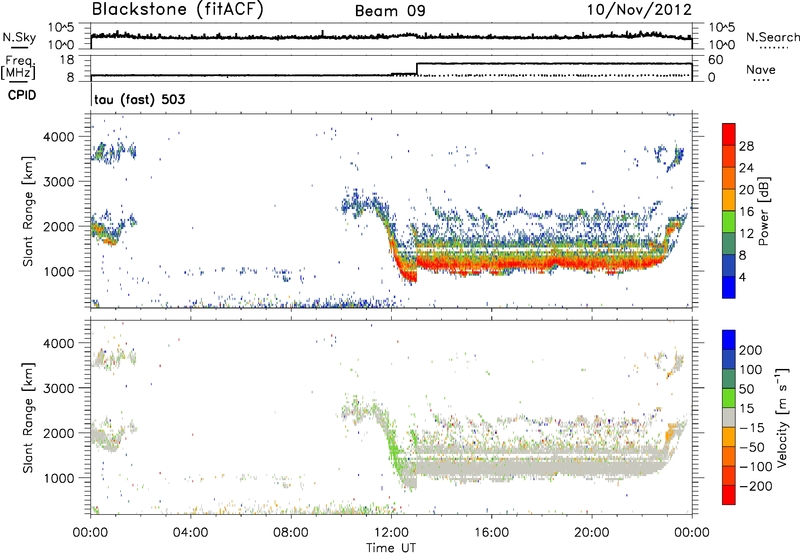
Task: Click the '20:00' time axis label
Action: (592, 533)
